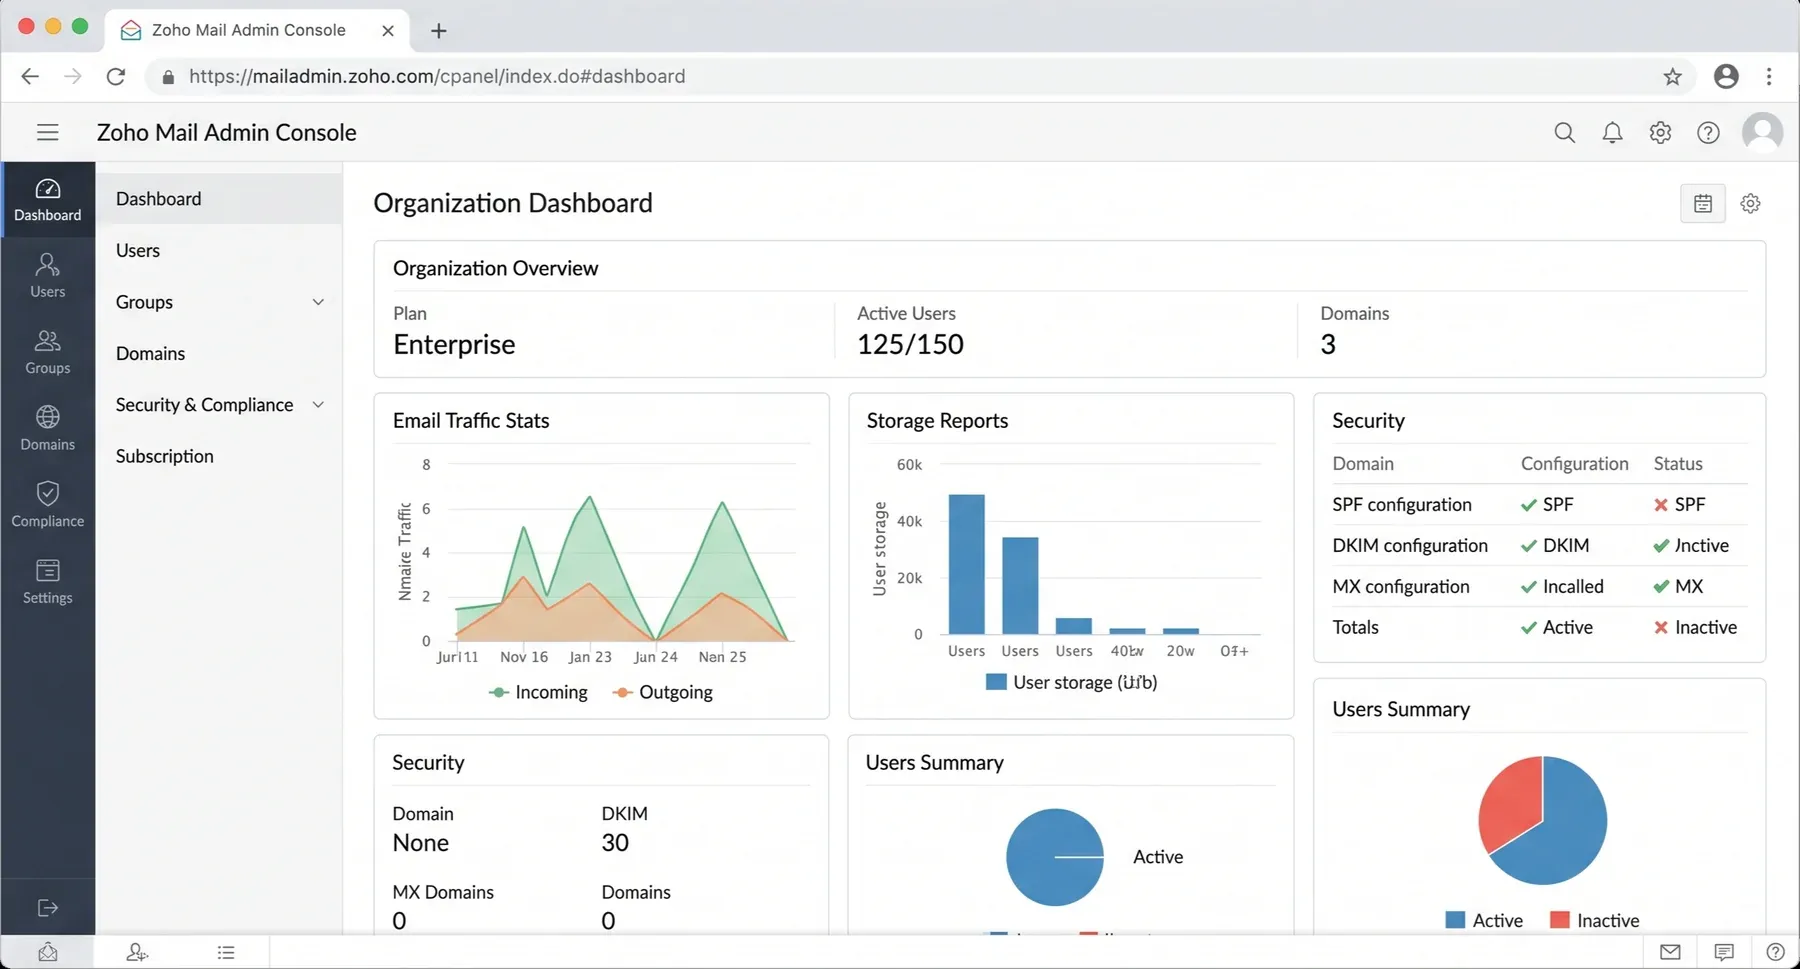Toggle the Incoming legend in traffic chart
Image resolution: width=1800 pixels, height=969 pixels.
pos(538,692)
